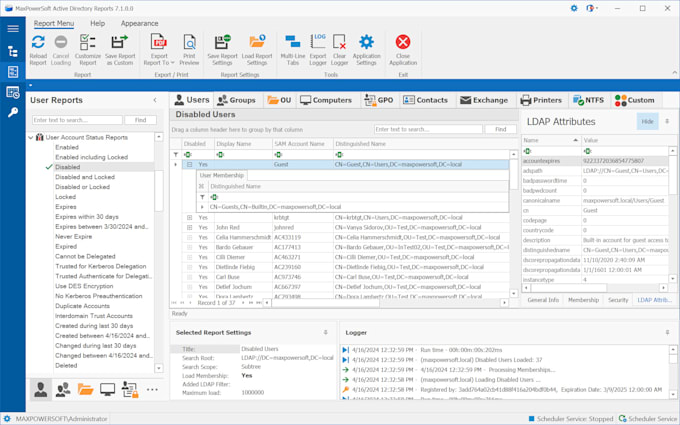Switch to the NTFS tab
Image resolution: width=680 pixels, height=425 pixels.
click(588, 100)
